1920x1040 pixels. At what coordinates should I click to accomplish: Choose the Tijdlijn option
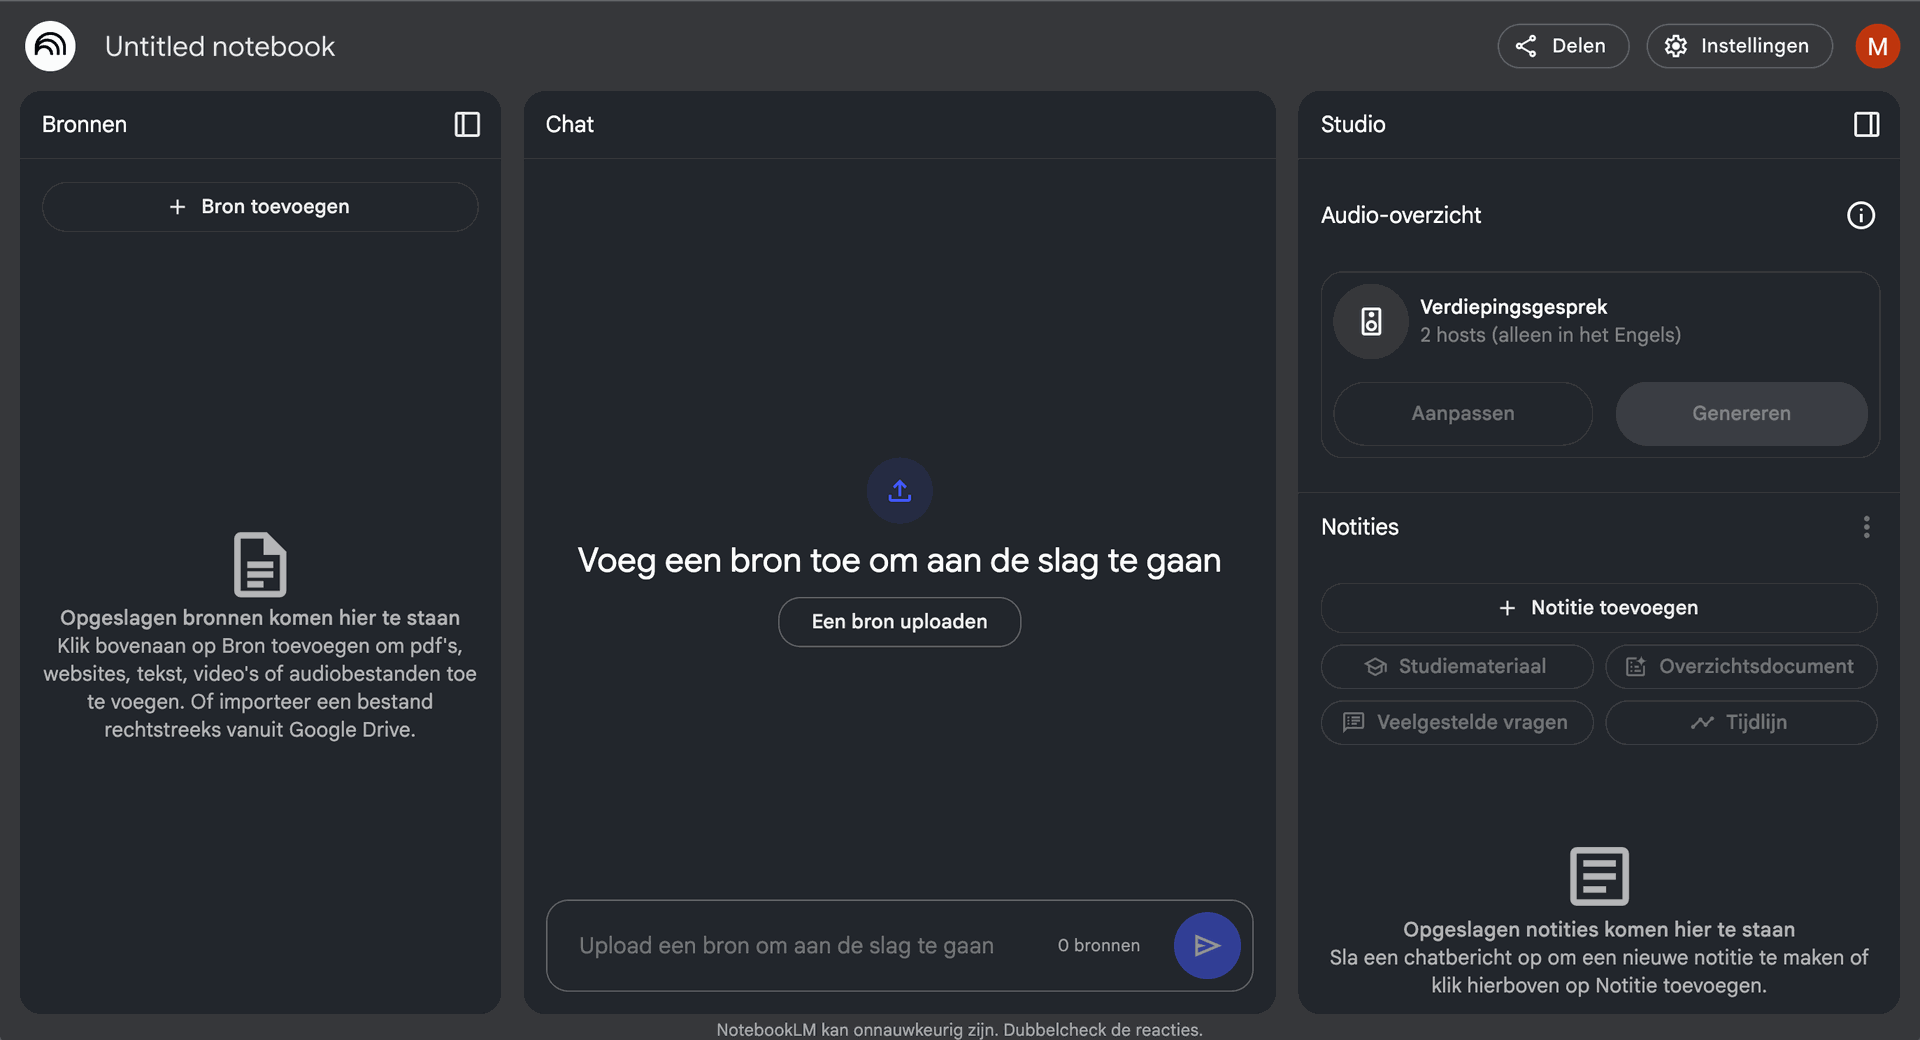point(1741,722)
